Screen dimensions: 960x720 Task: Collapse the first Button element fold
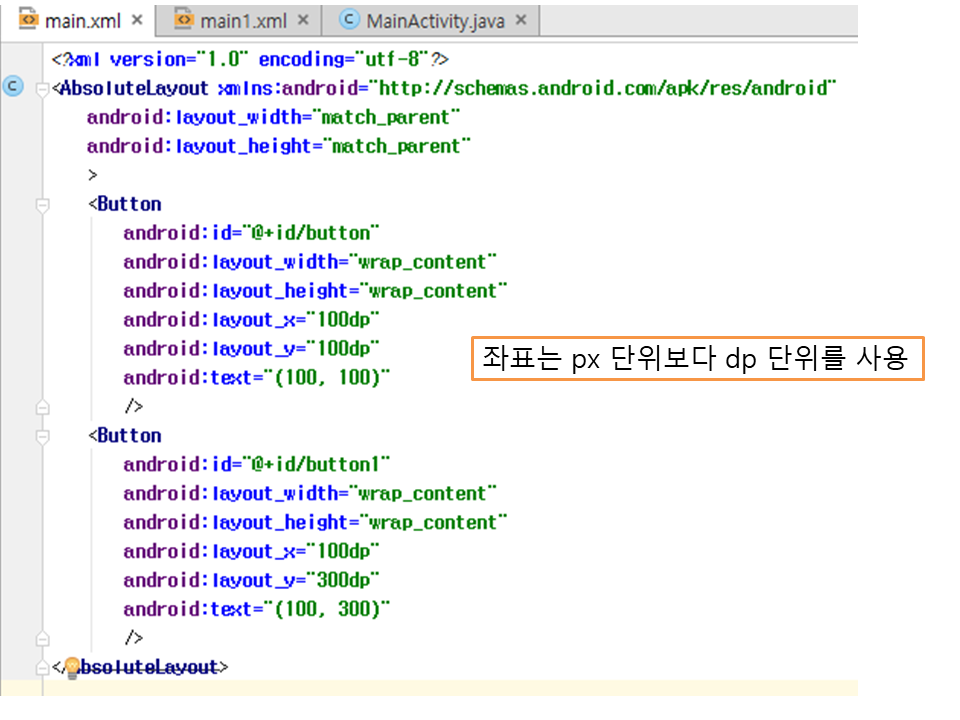[42, 205]
